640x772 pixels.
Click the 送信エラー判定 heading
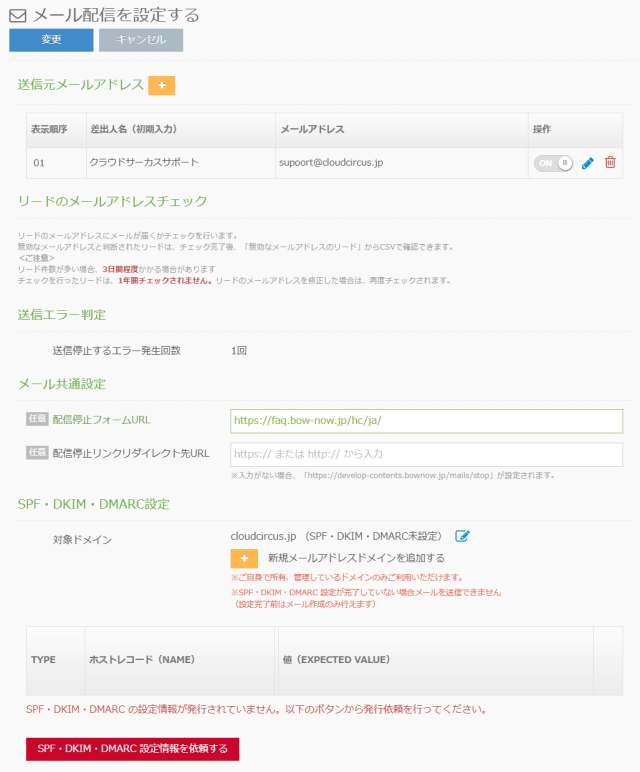(x=62, y=315)
